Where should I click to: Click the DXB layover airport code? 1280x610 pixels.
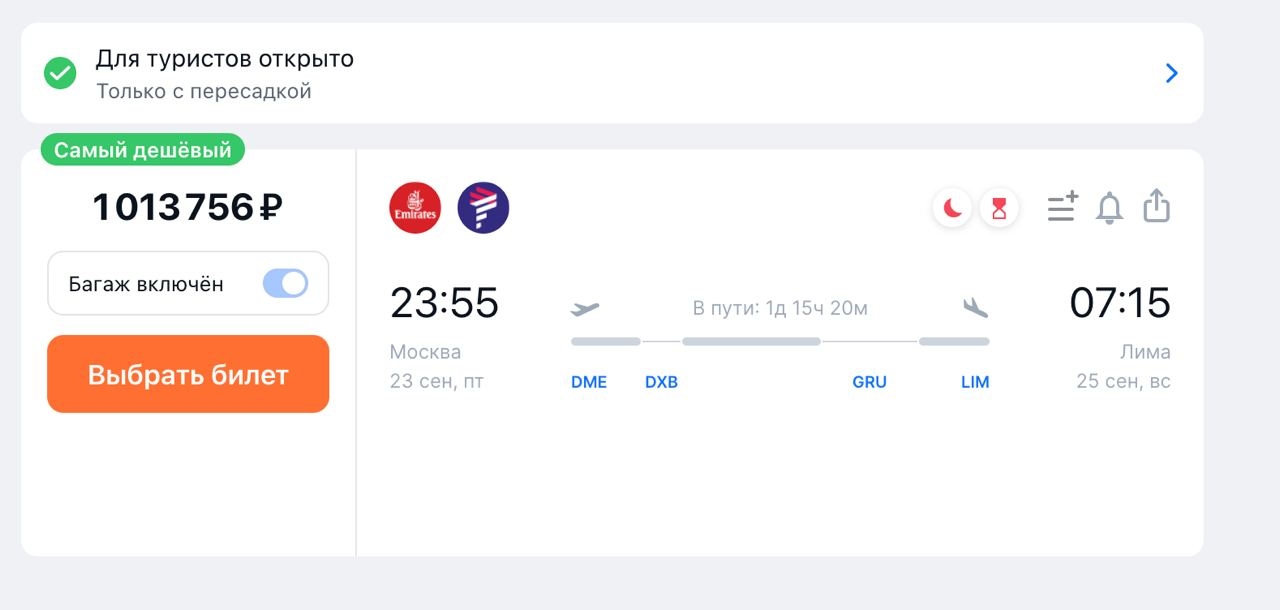[x=661, y=382]
